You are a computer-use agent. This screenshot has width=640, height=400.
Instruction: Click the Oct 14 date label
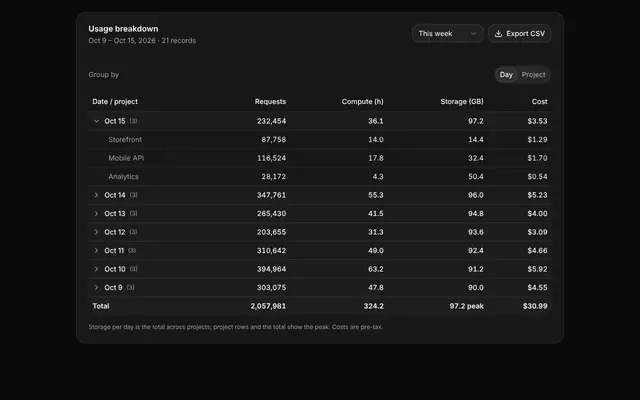(115, 195)
